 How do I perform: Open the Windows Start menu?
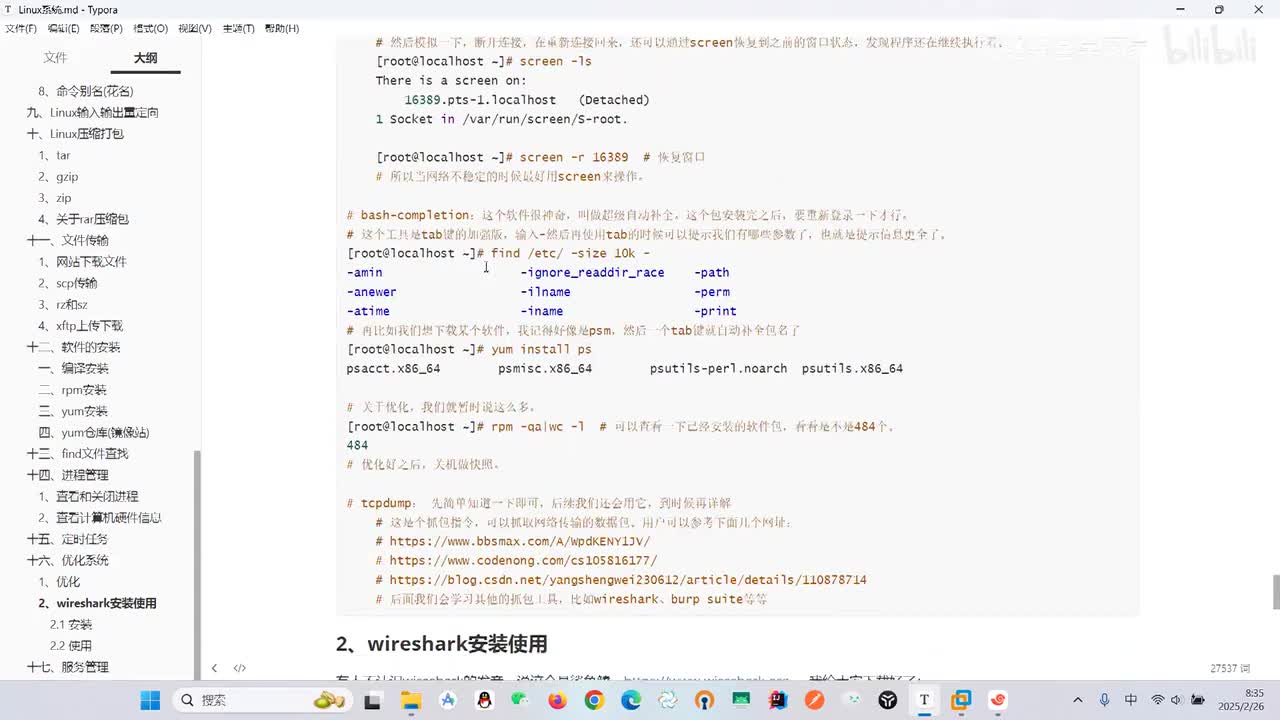pos(150,700)
